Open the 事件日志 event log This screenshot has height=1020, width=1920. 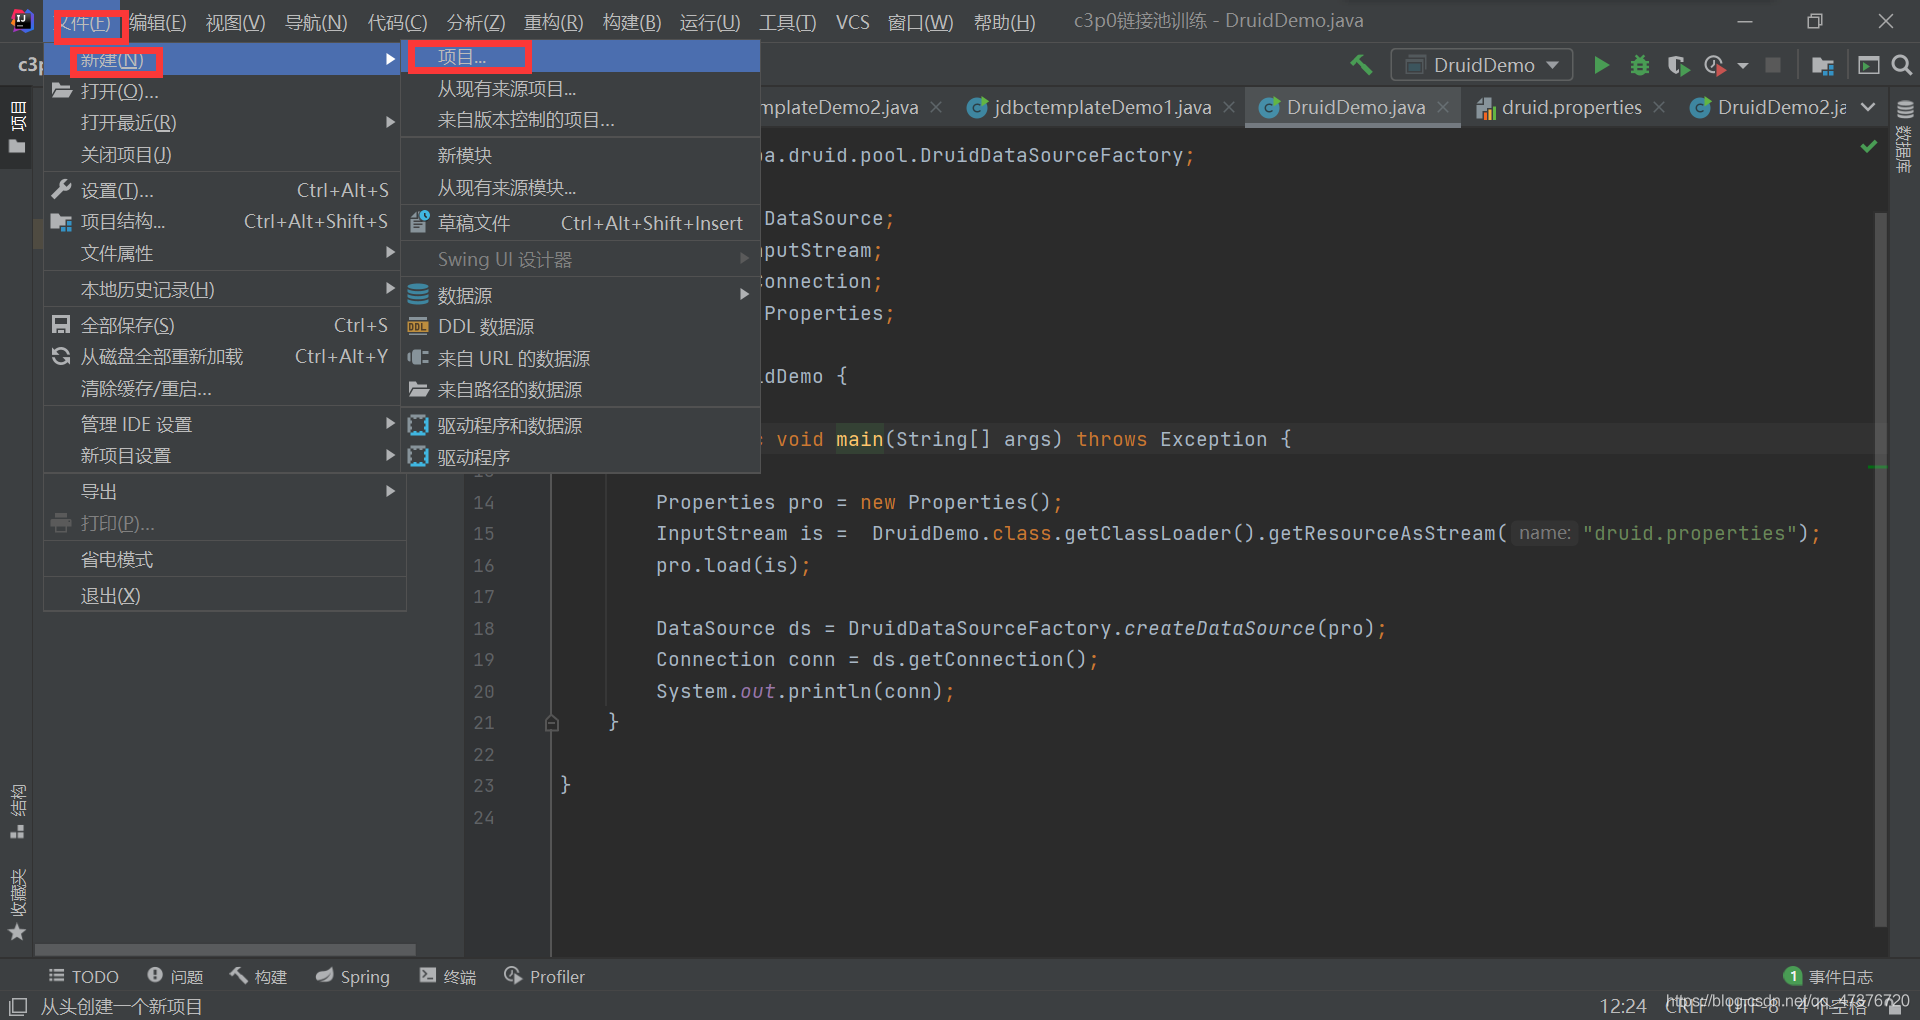(1829, 977)
